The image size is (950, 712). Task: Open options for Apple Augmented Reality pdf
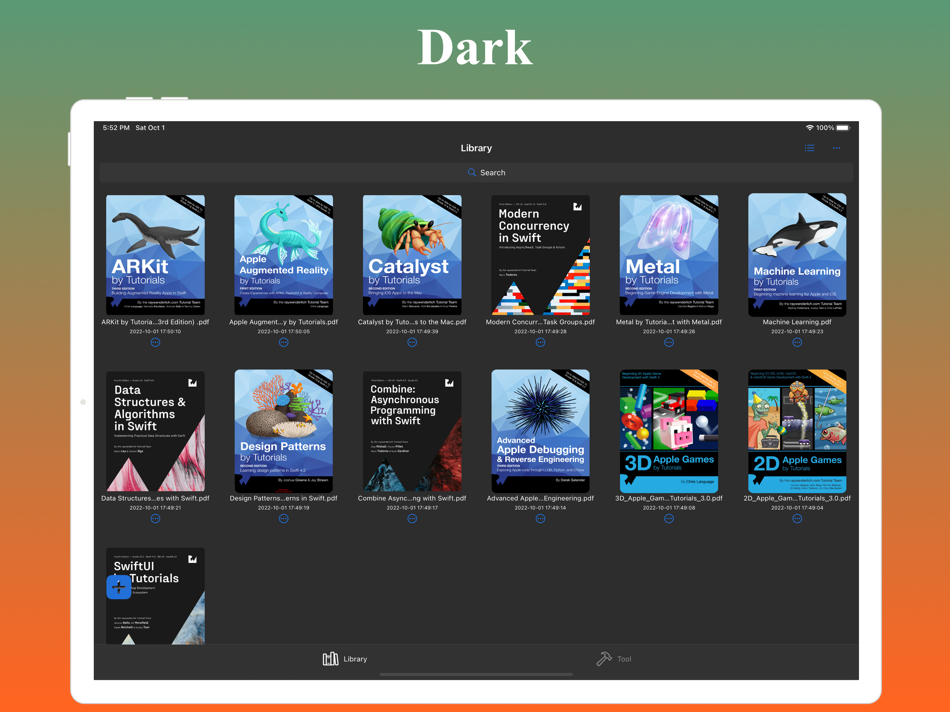tap(284, 342)
